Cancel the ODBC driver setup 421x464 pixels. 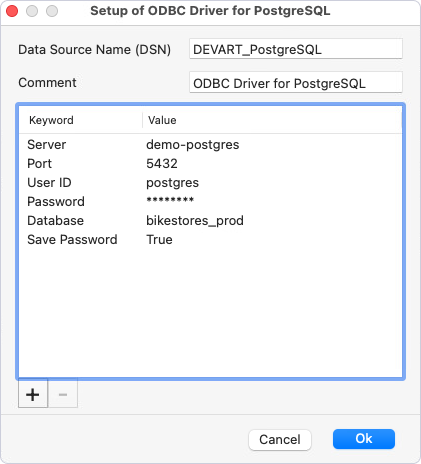point(280,439)
